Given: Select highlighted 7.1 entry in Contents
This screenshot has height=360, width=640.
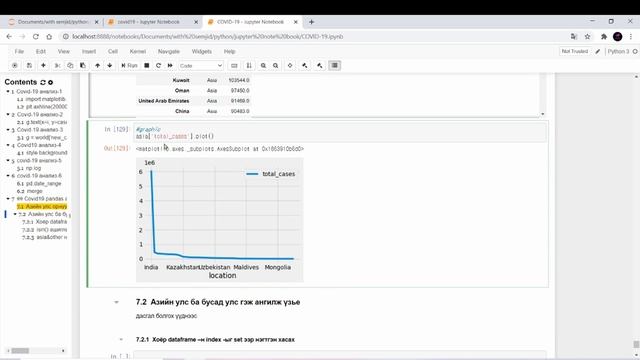Looking at the screenshot, I should coord(42,207).
